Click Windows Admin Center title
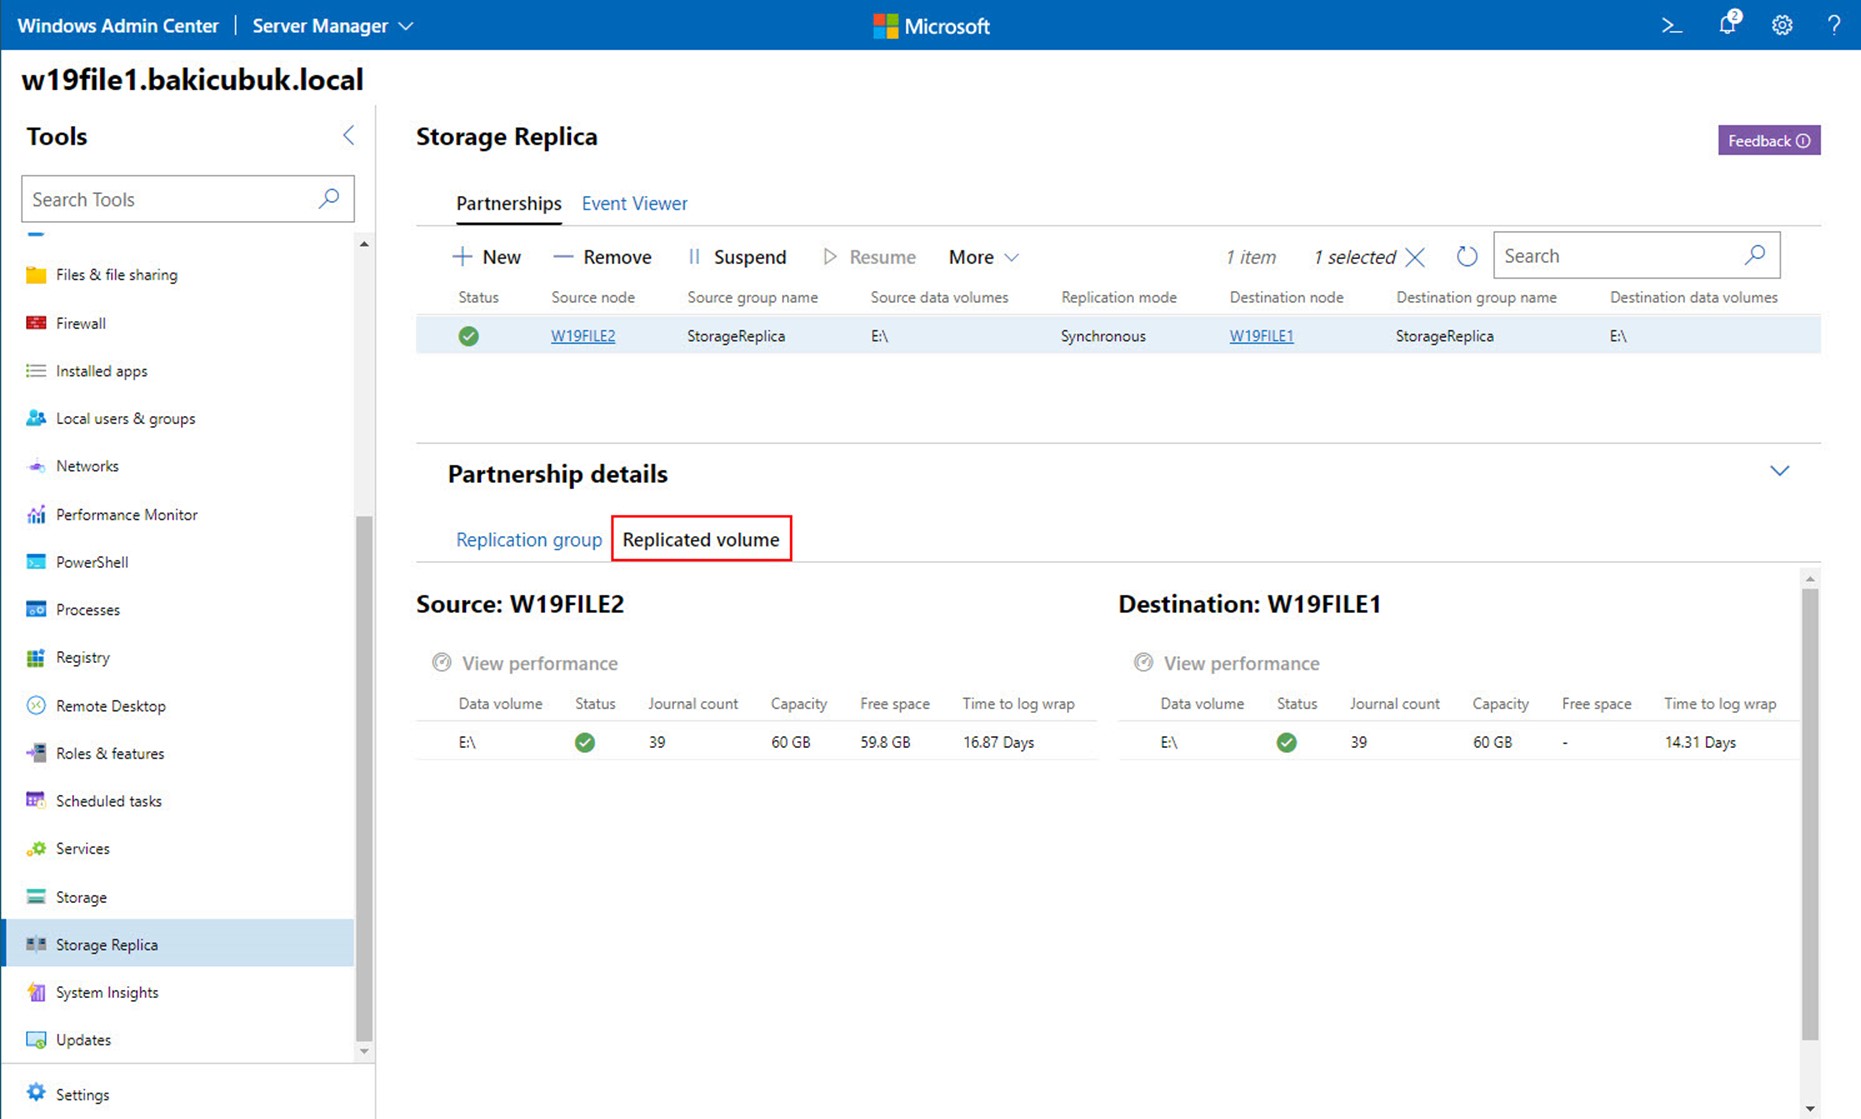This screenshot has width=1861, height=1119. tap(118, 26)
